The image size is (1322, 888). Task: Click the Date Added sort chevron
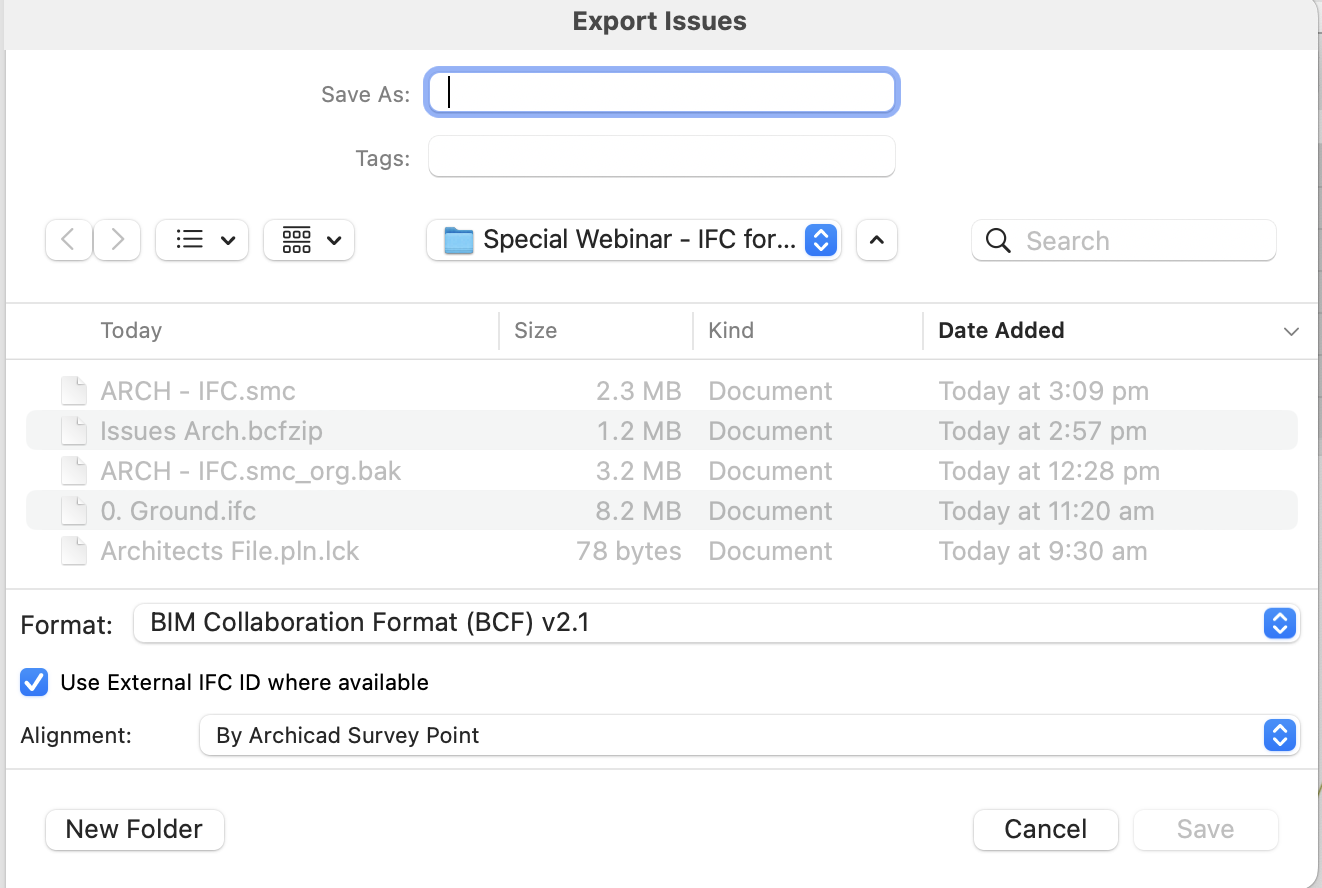point(1291,331)
